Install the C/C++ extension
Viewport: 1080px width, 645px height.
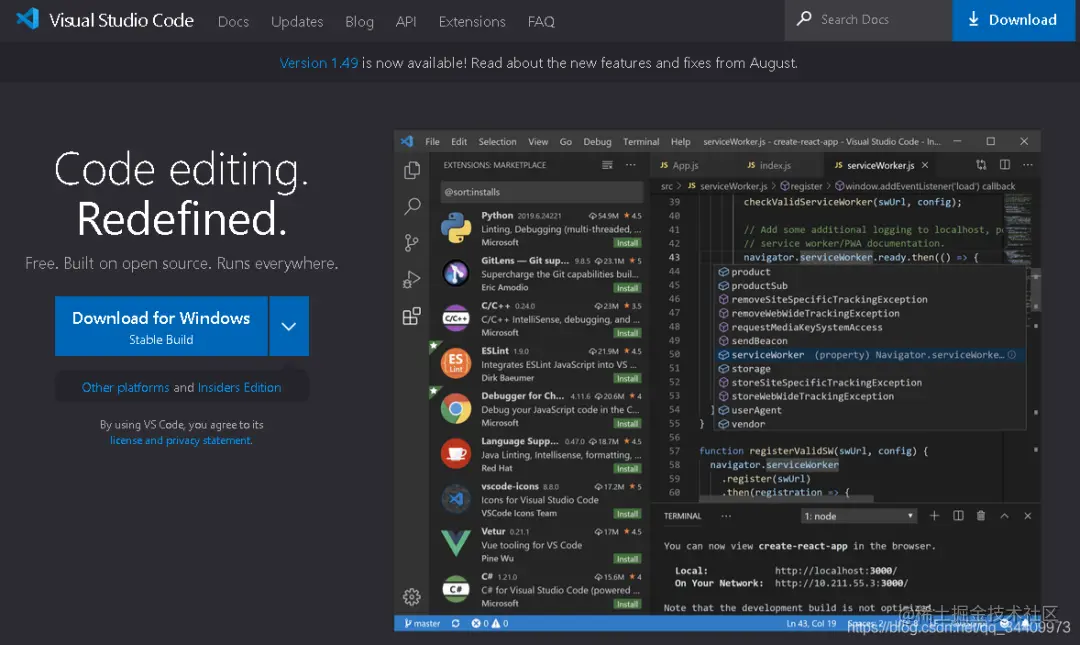point(627,334)
